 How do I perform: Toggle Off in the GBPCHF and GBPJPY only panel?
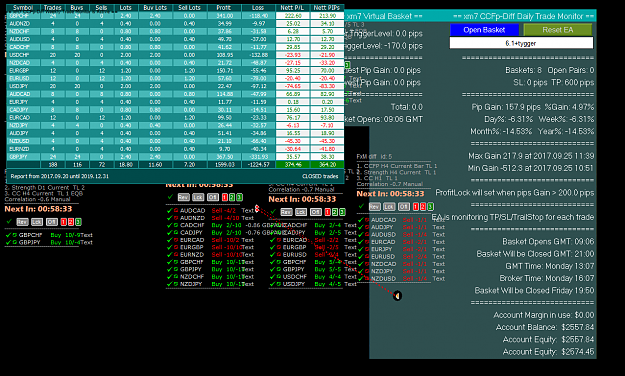[52, 222]
